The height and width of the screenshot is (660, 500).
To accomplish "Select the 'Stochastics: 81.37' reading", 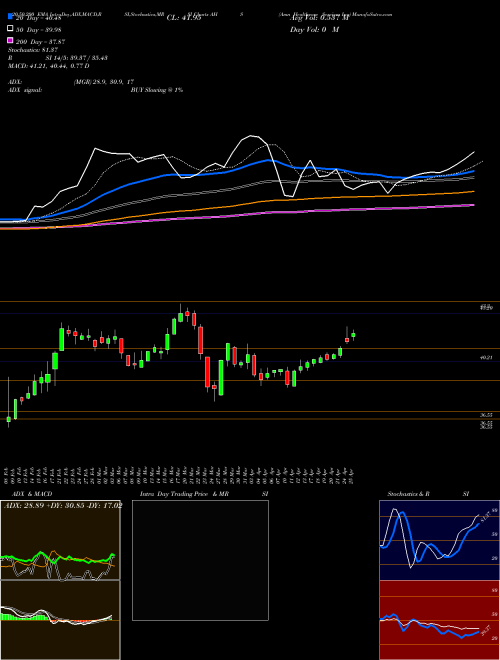I will point(33,50).
